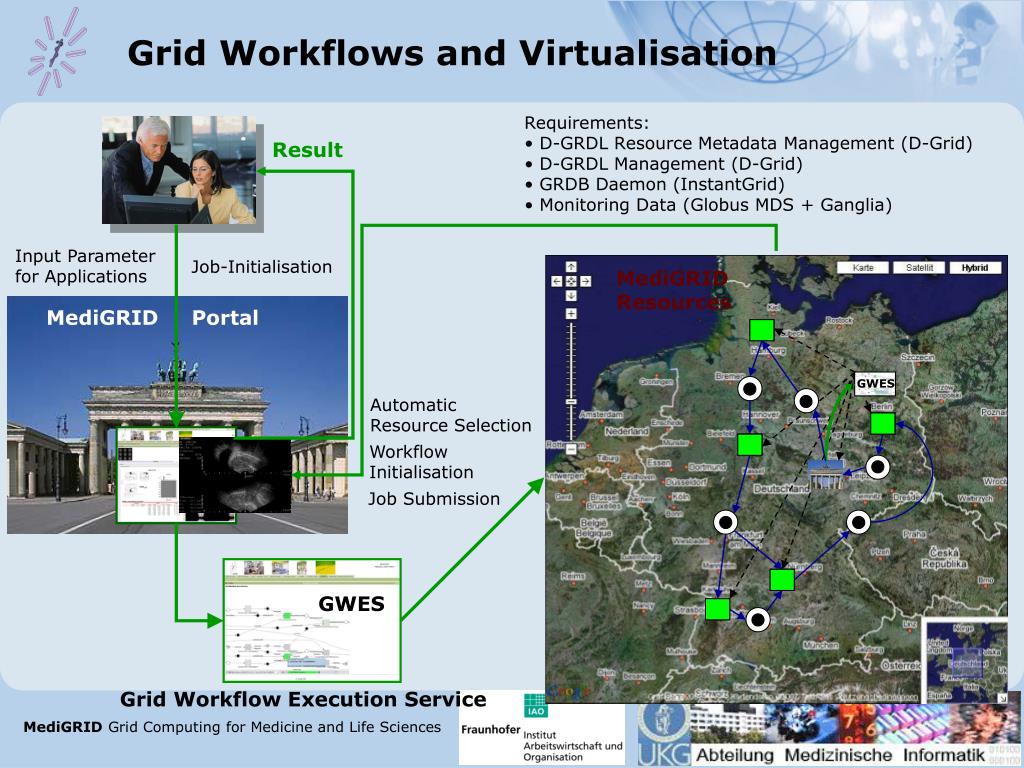Switch the map to Karte view
Viewport: 1024px width, 768px height.
(x=863, y=268)
